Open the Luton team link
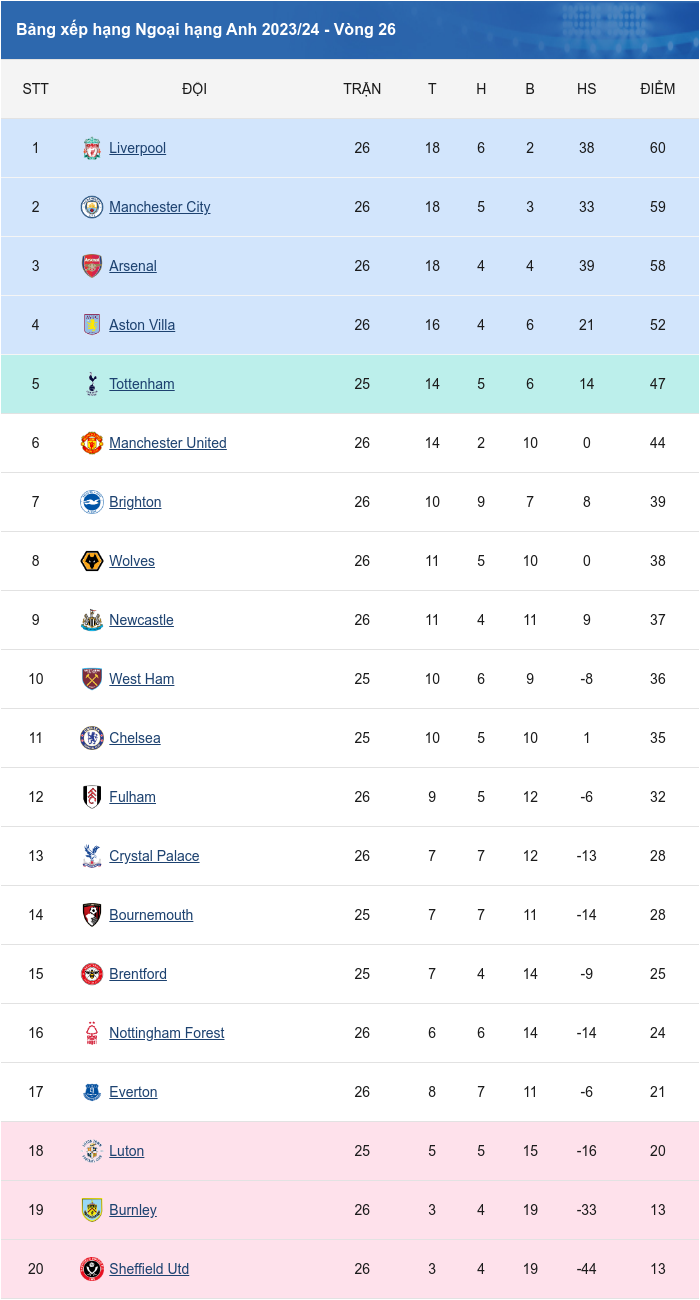Viewport: 700px width, 1300px height. pos(127,1151)
